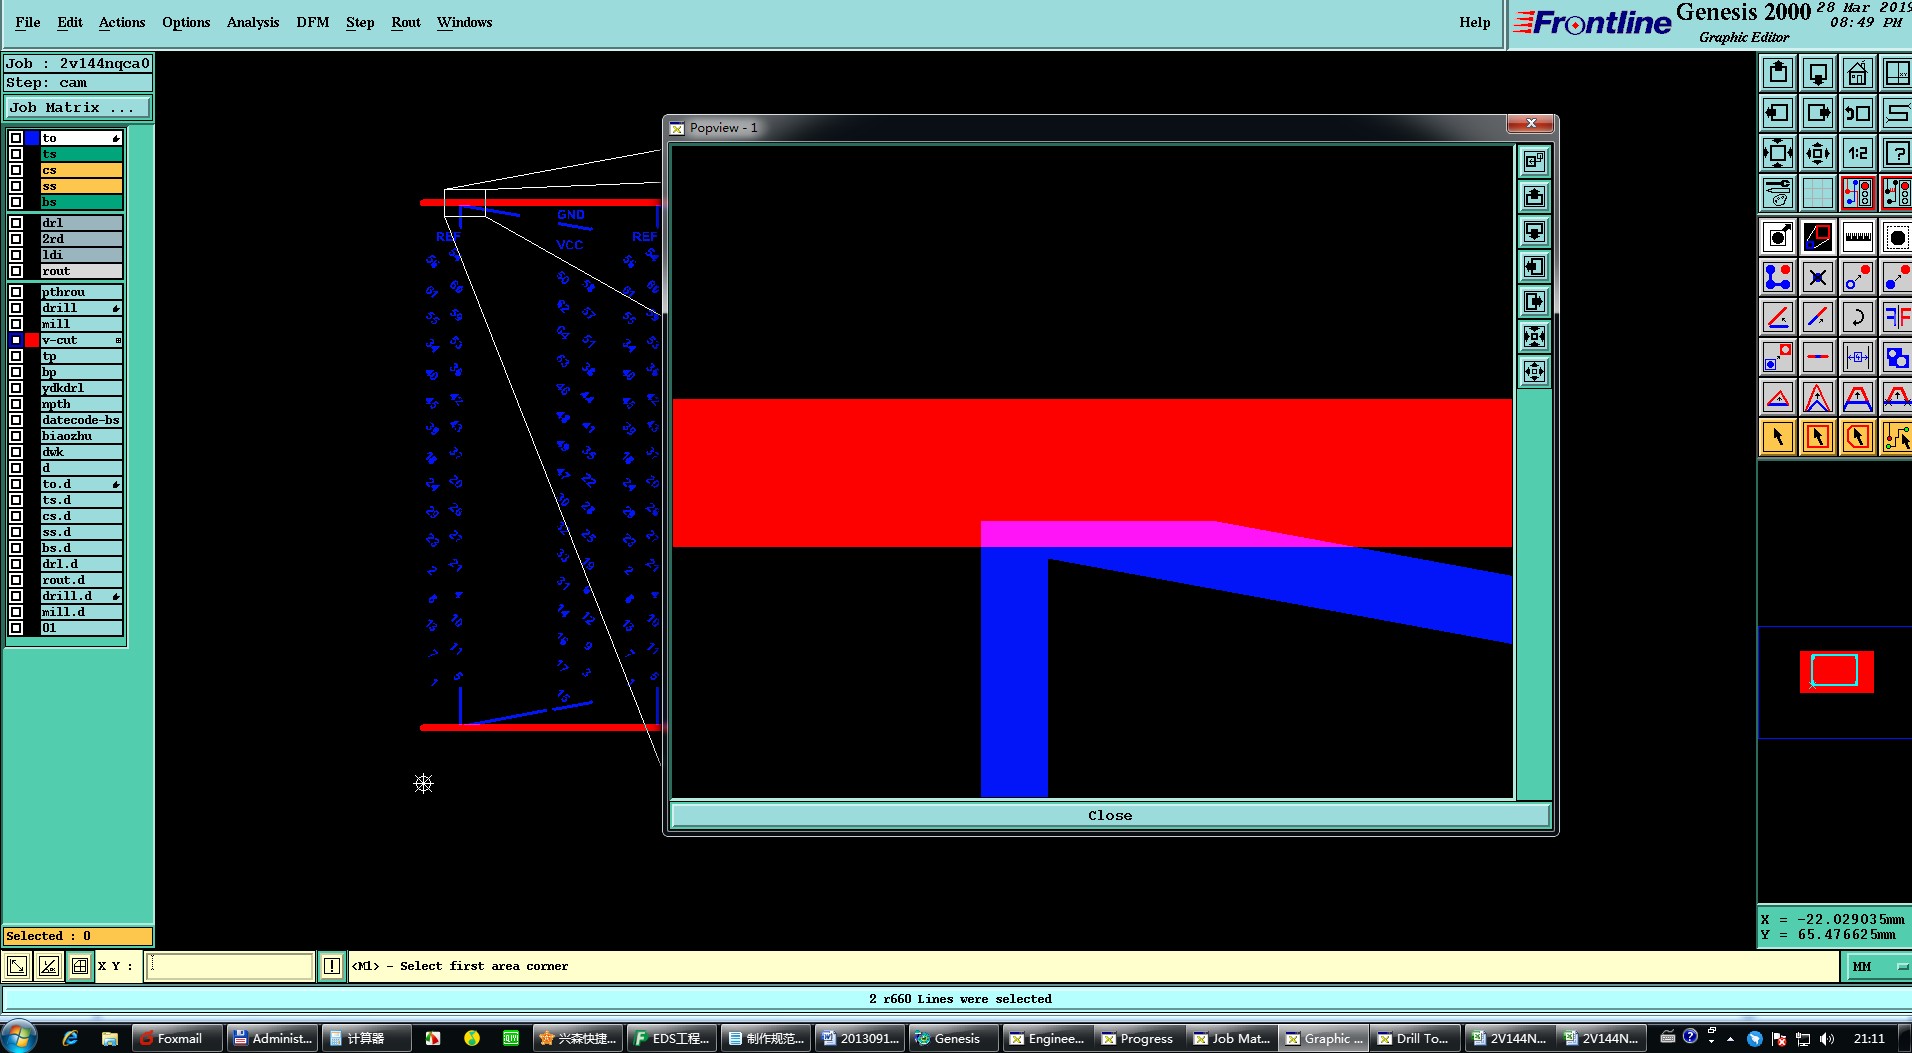1912x1053 pixels.
Task: Toggle checkbox for layer 'drill'
Action: pyautogui.click(x=16, y=308)
